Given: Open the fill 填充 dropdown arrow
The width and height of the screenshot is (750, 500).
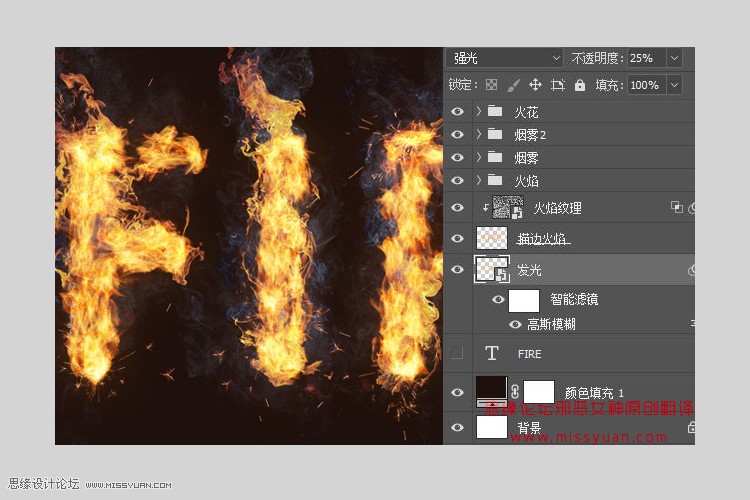Looking at the screenshot, I should (x=674, y=85).
